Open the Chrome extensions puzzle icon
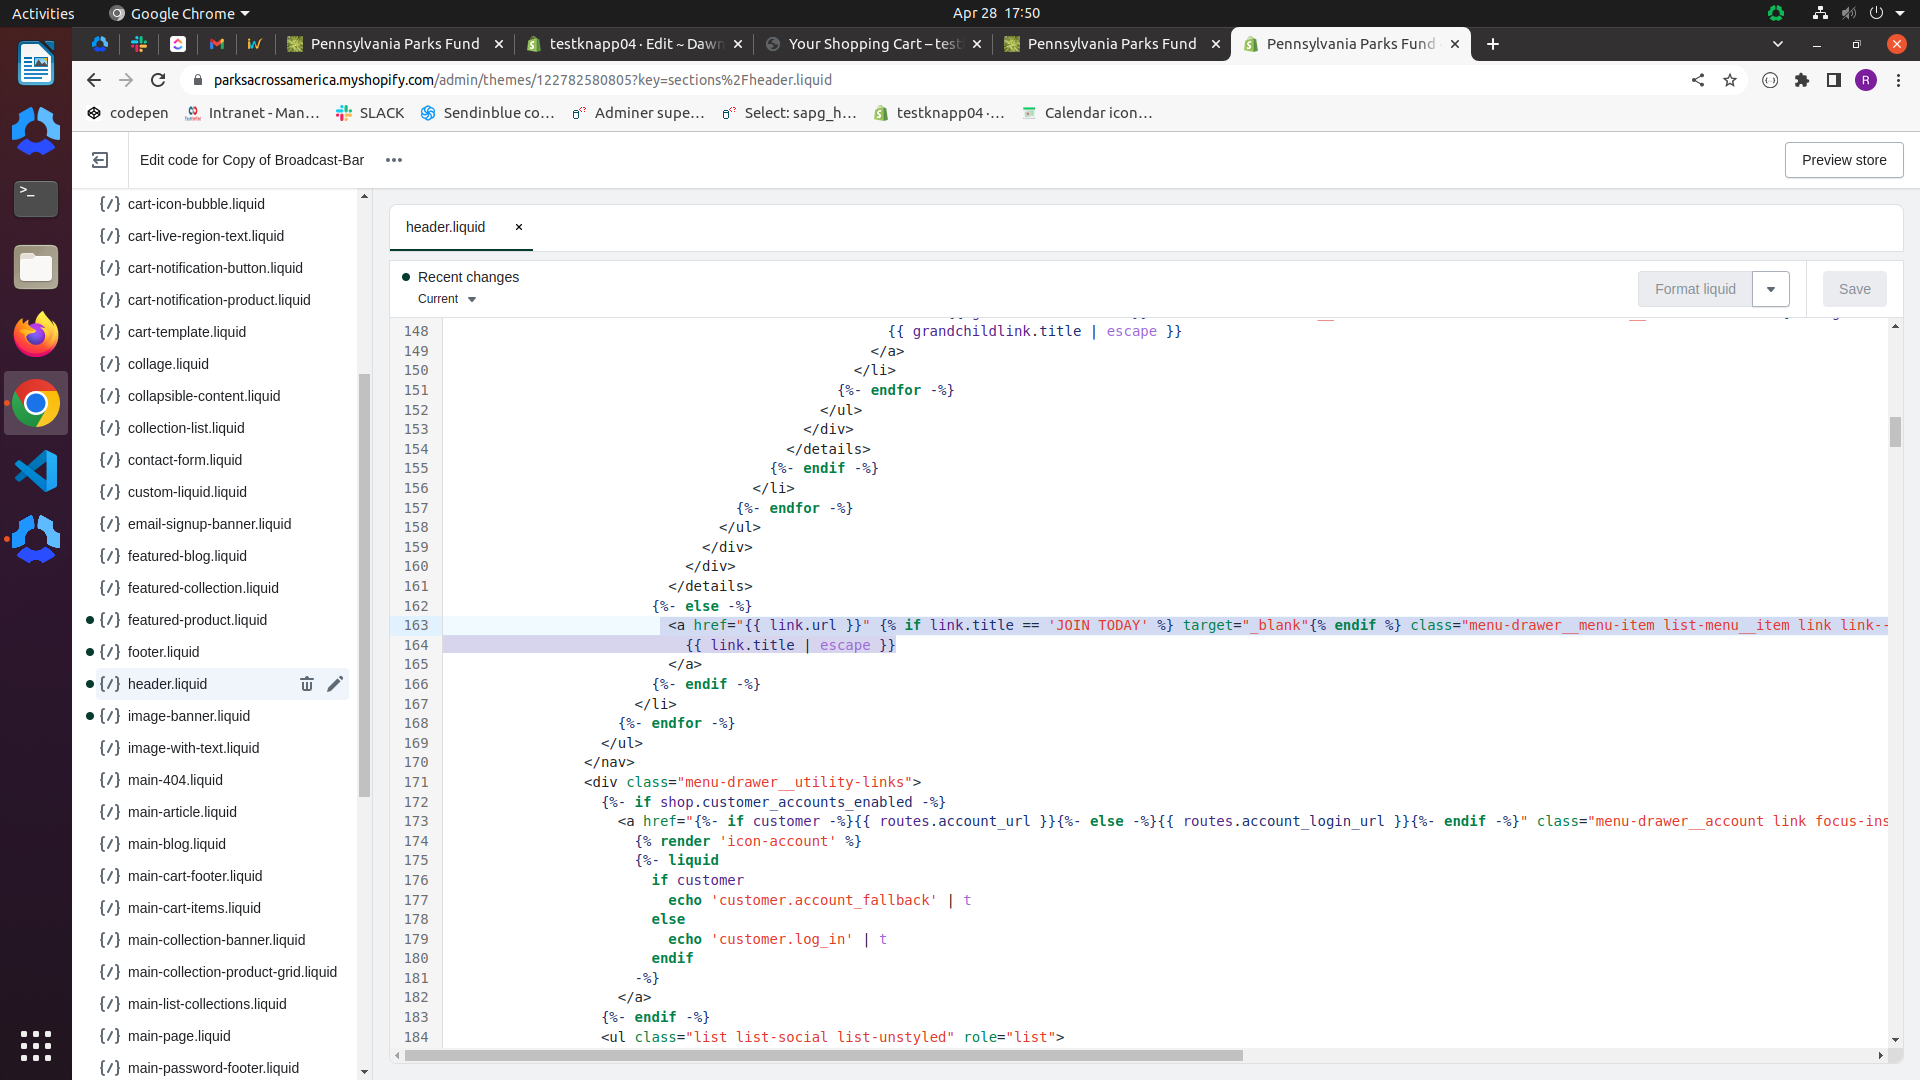1920x1080 pixels. [1802, 80]
